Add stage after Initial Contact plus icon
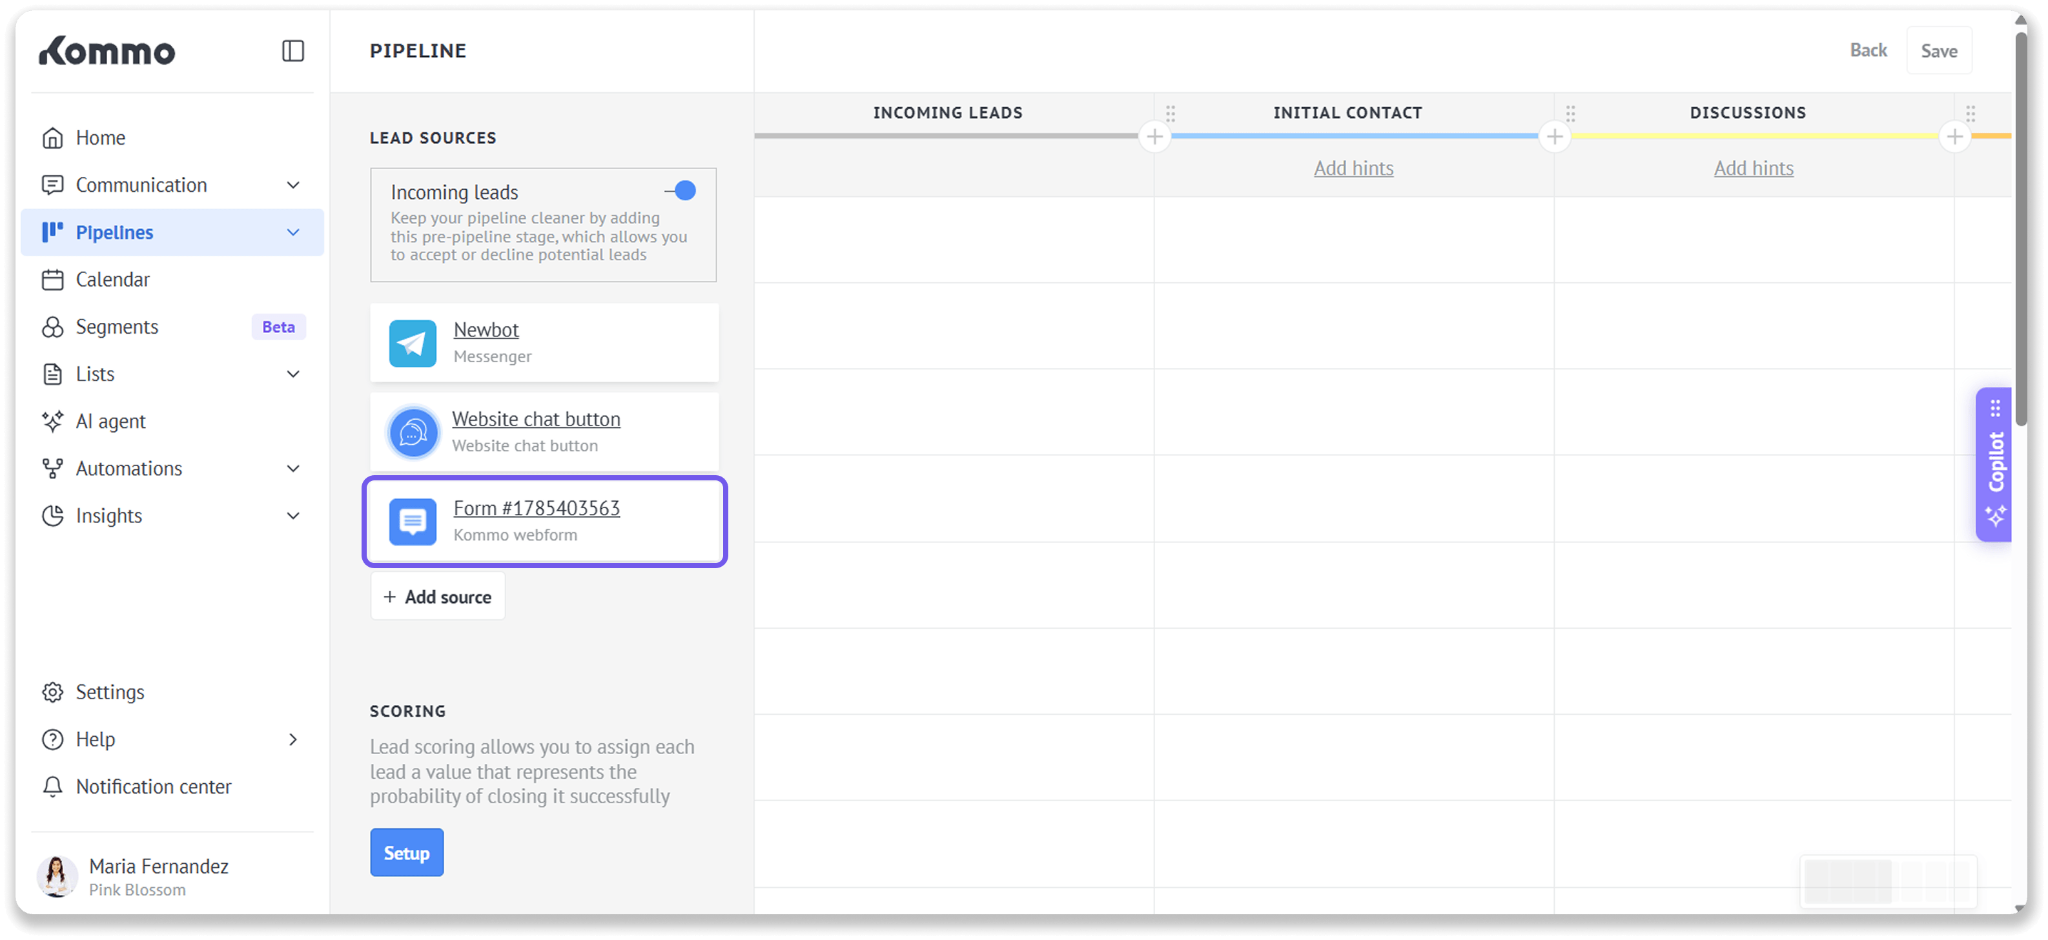This screenshot has width=2048, height=940. (1555, 137)
